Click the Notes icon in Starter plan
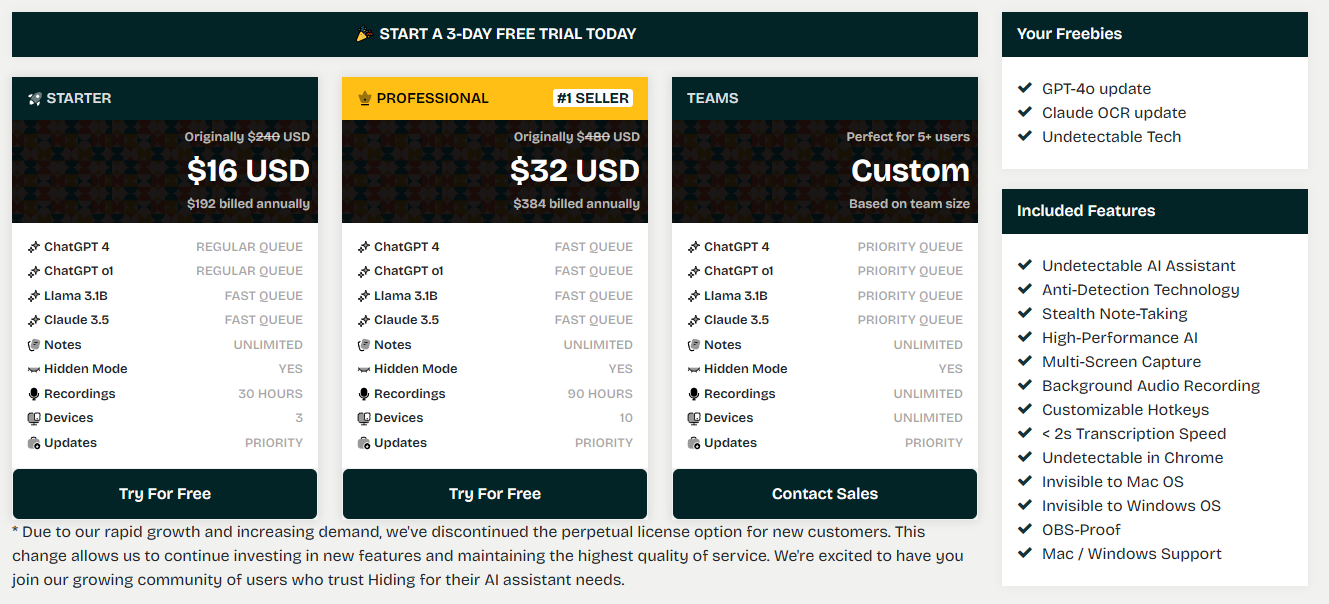The height and width of the screenshot is (604, 1329). [x=34, y=345]
